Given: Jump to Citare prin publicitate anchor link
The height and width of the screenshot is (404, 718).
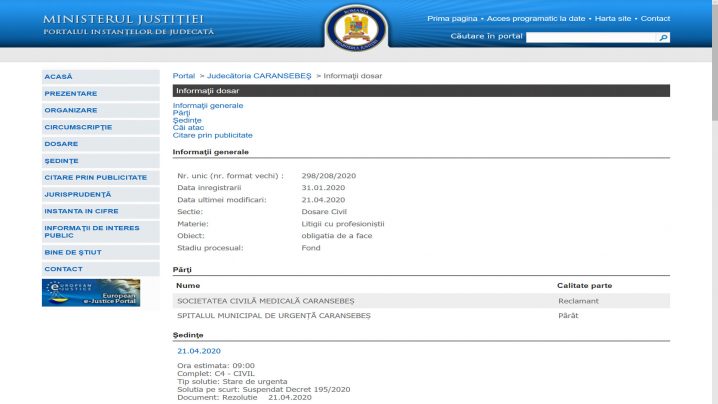Looking at the screenshot, I should coord(212,135).
